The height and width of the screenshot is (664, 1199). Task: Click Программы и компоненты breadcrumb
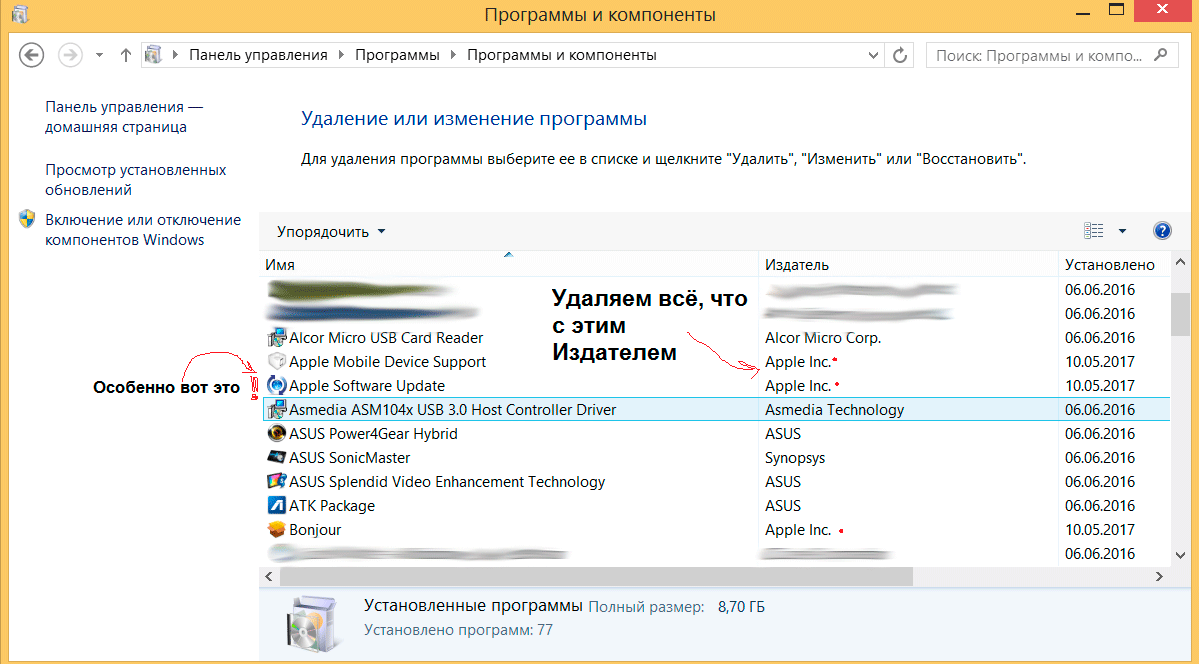pyautogui.click(x=562, y=55)
